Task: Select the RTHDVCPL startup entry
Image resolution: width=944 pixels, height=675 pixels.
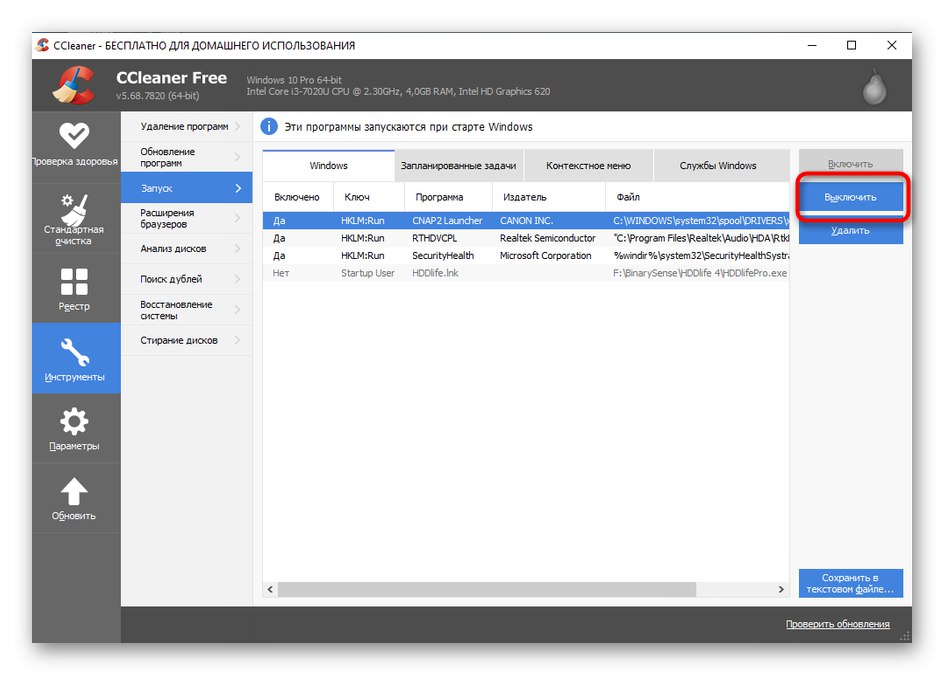Action: pyautogui.click(x=526, y=238)
